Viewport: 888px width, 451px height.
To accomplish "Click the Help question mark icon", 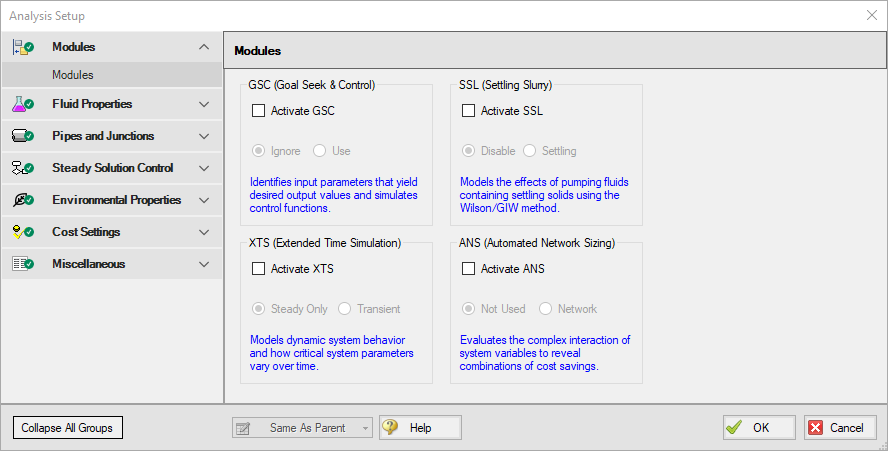I will 391,428.
